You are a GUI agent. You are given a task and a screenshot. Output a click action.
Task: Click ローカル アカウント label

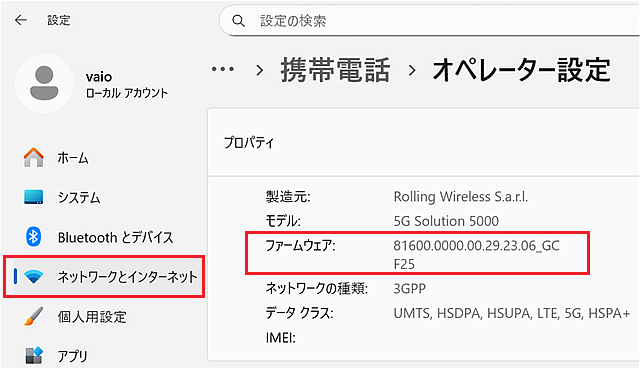(x=127, y=93)
